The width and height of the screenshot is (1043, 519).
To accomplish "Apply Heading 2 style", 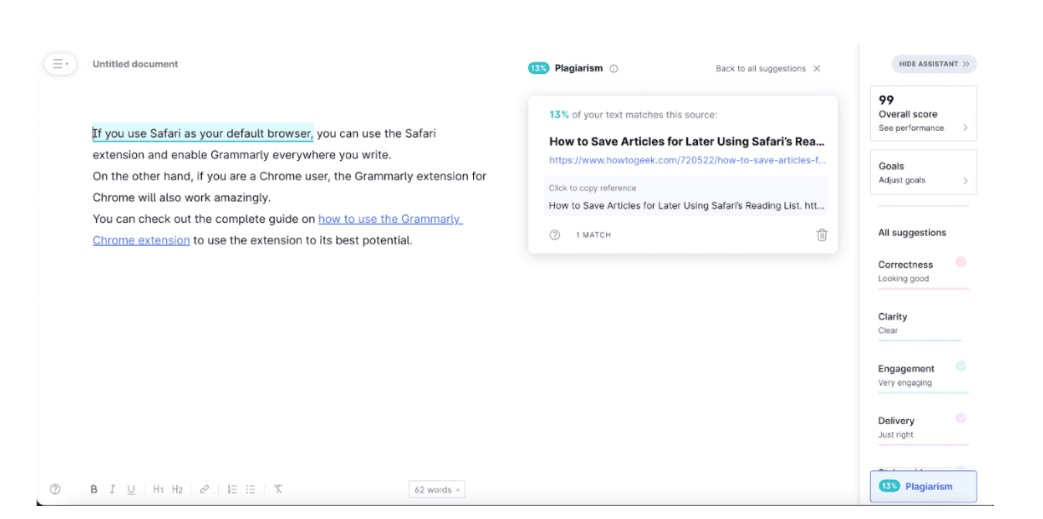I will click(x=177, y=489).
